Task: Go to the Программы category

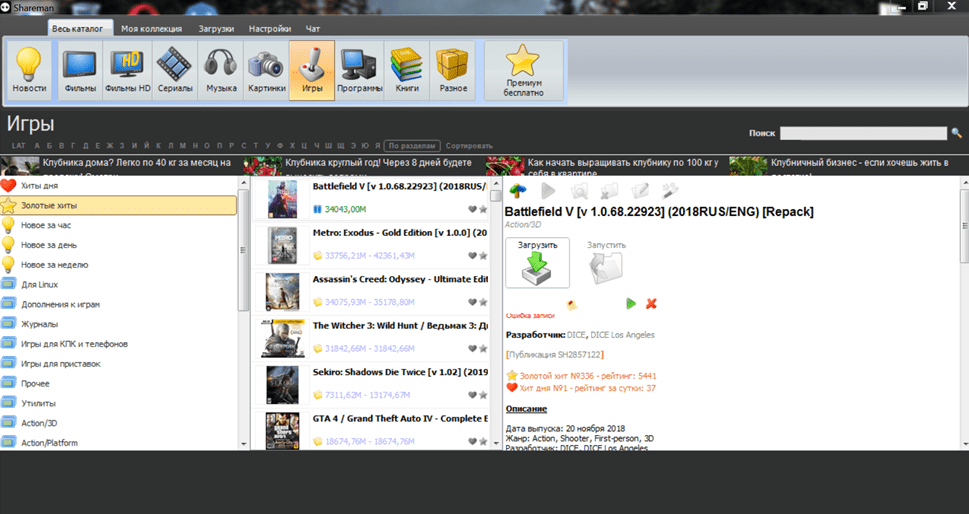Action: [x=360, y=70]
